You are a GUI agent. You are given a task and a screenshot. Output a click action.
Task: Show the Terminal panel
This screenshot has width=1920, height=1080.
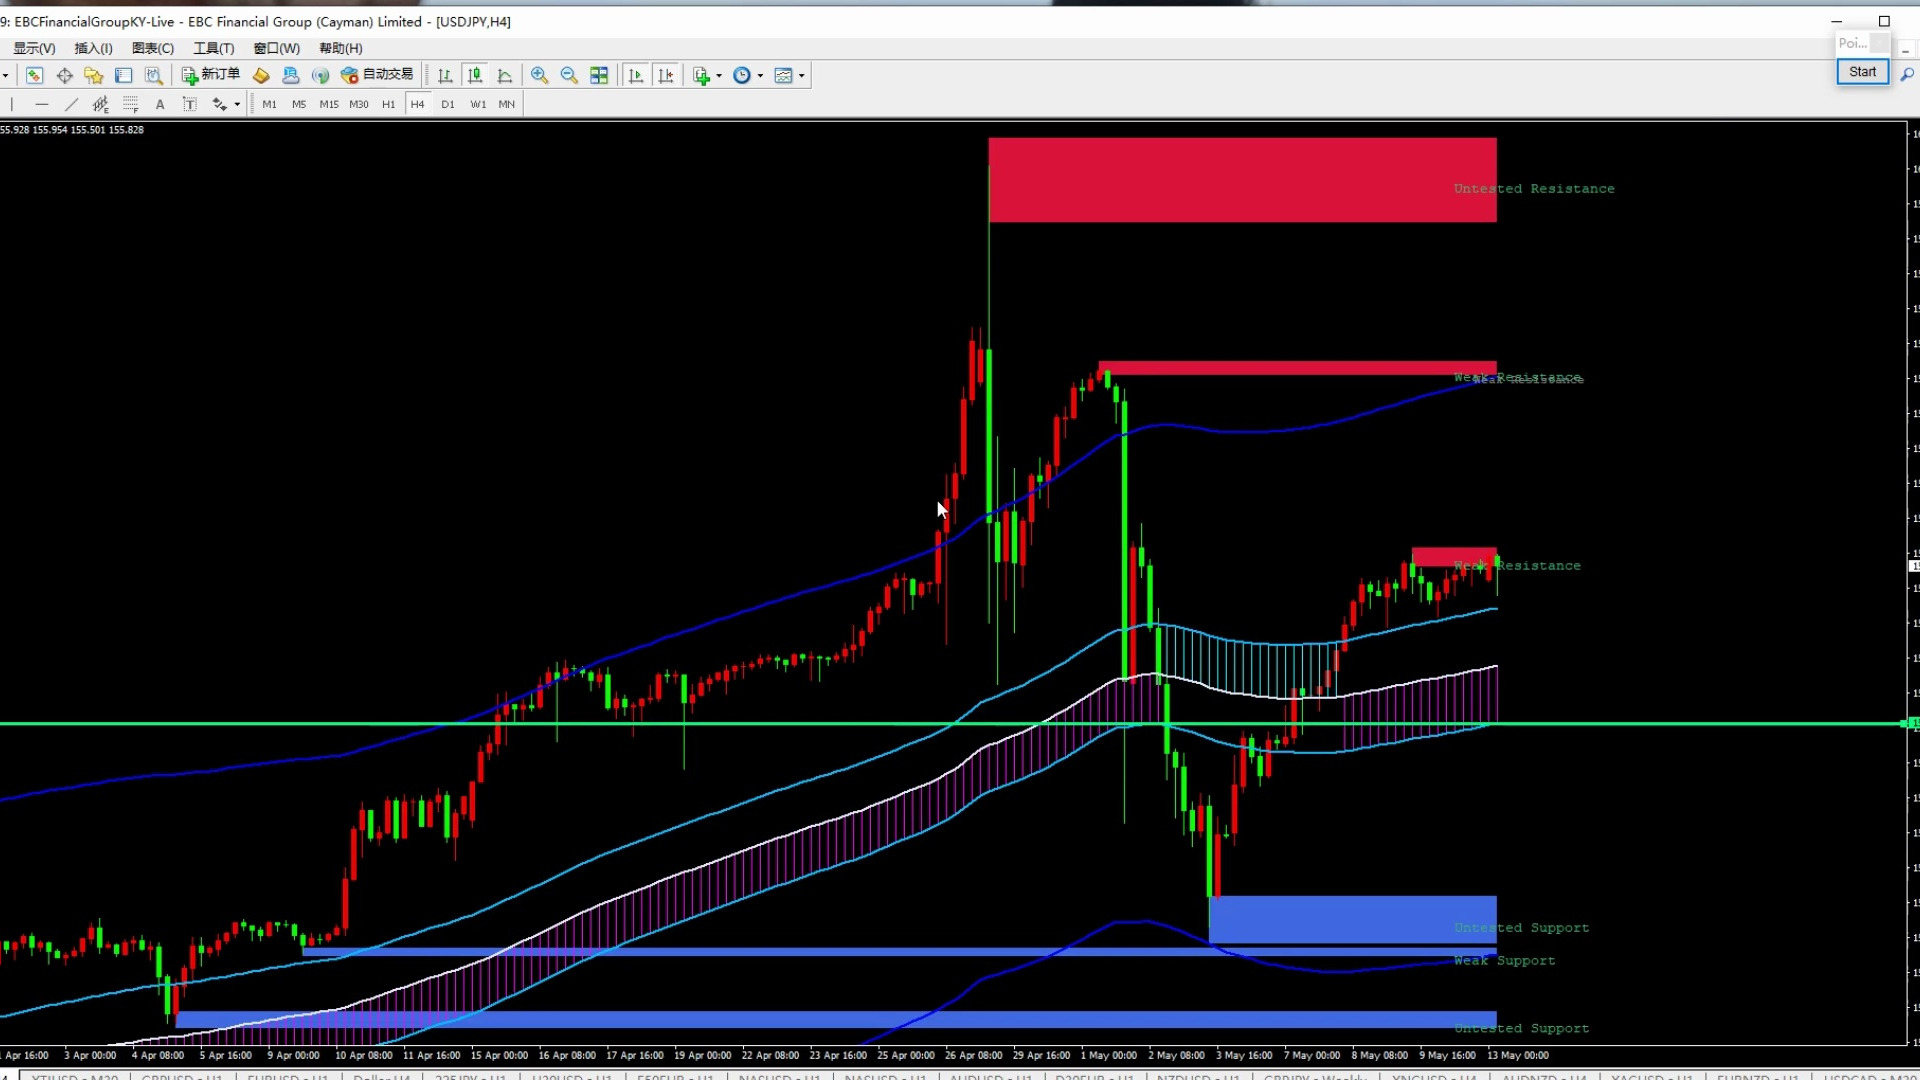coord(124,75)
